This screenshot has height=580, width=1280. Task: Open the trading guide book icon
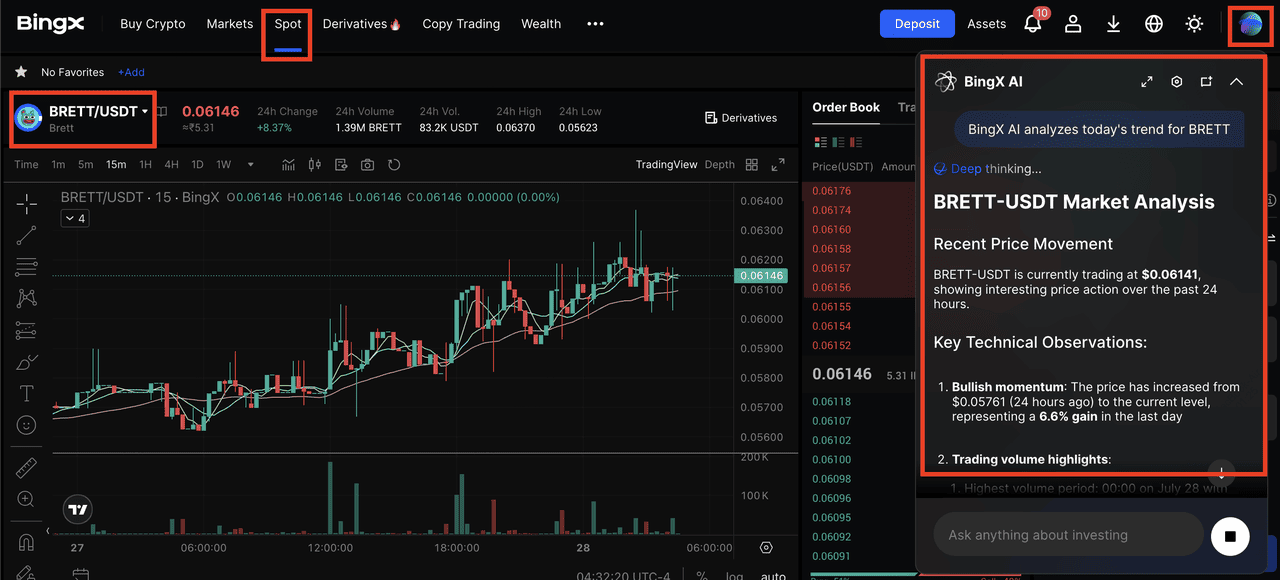click(162, 112)
